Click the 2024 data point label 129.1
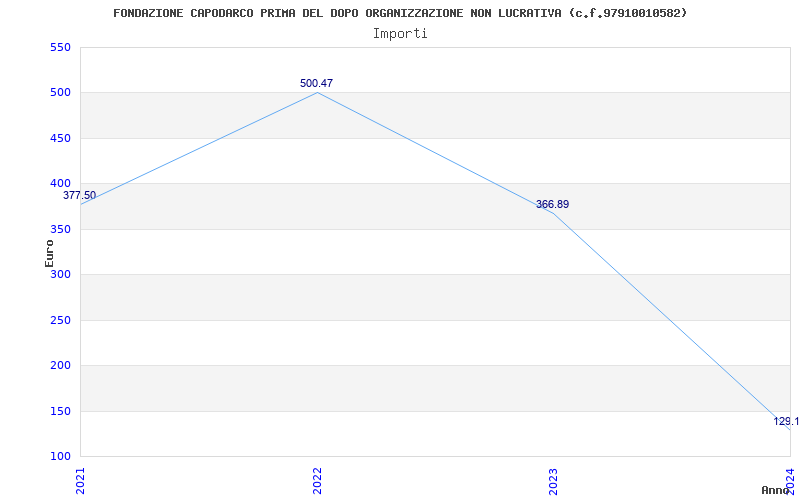 [x=786, y=421]
